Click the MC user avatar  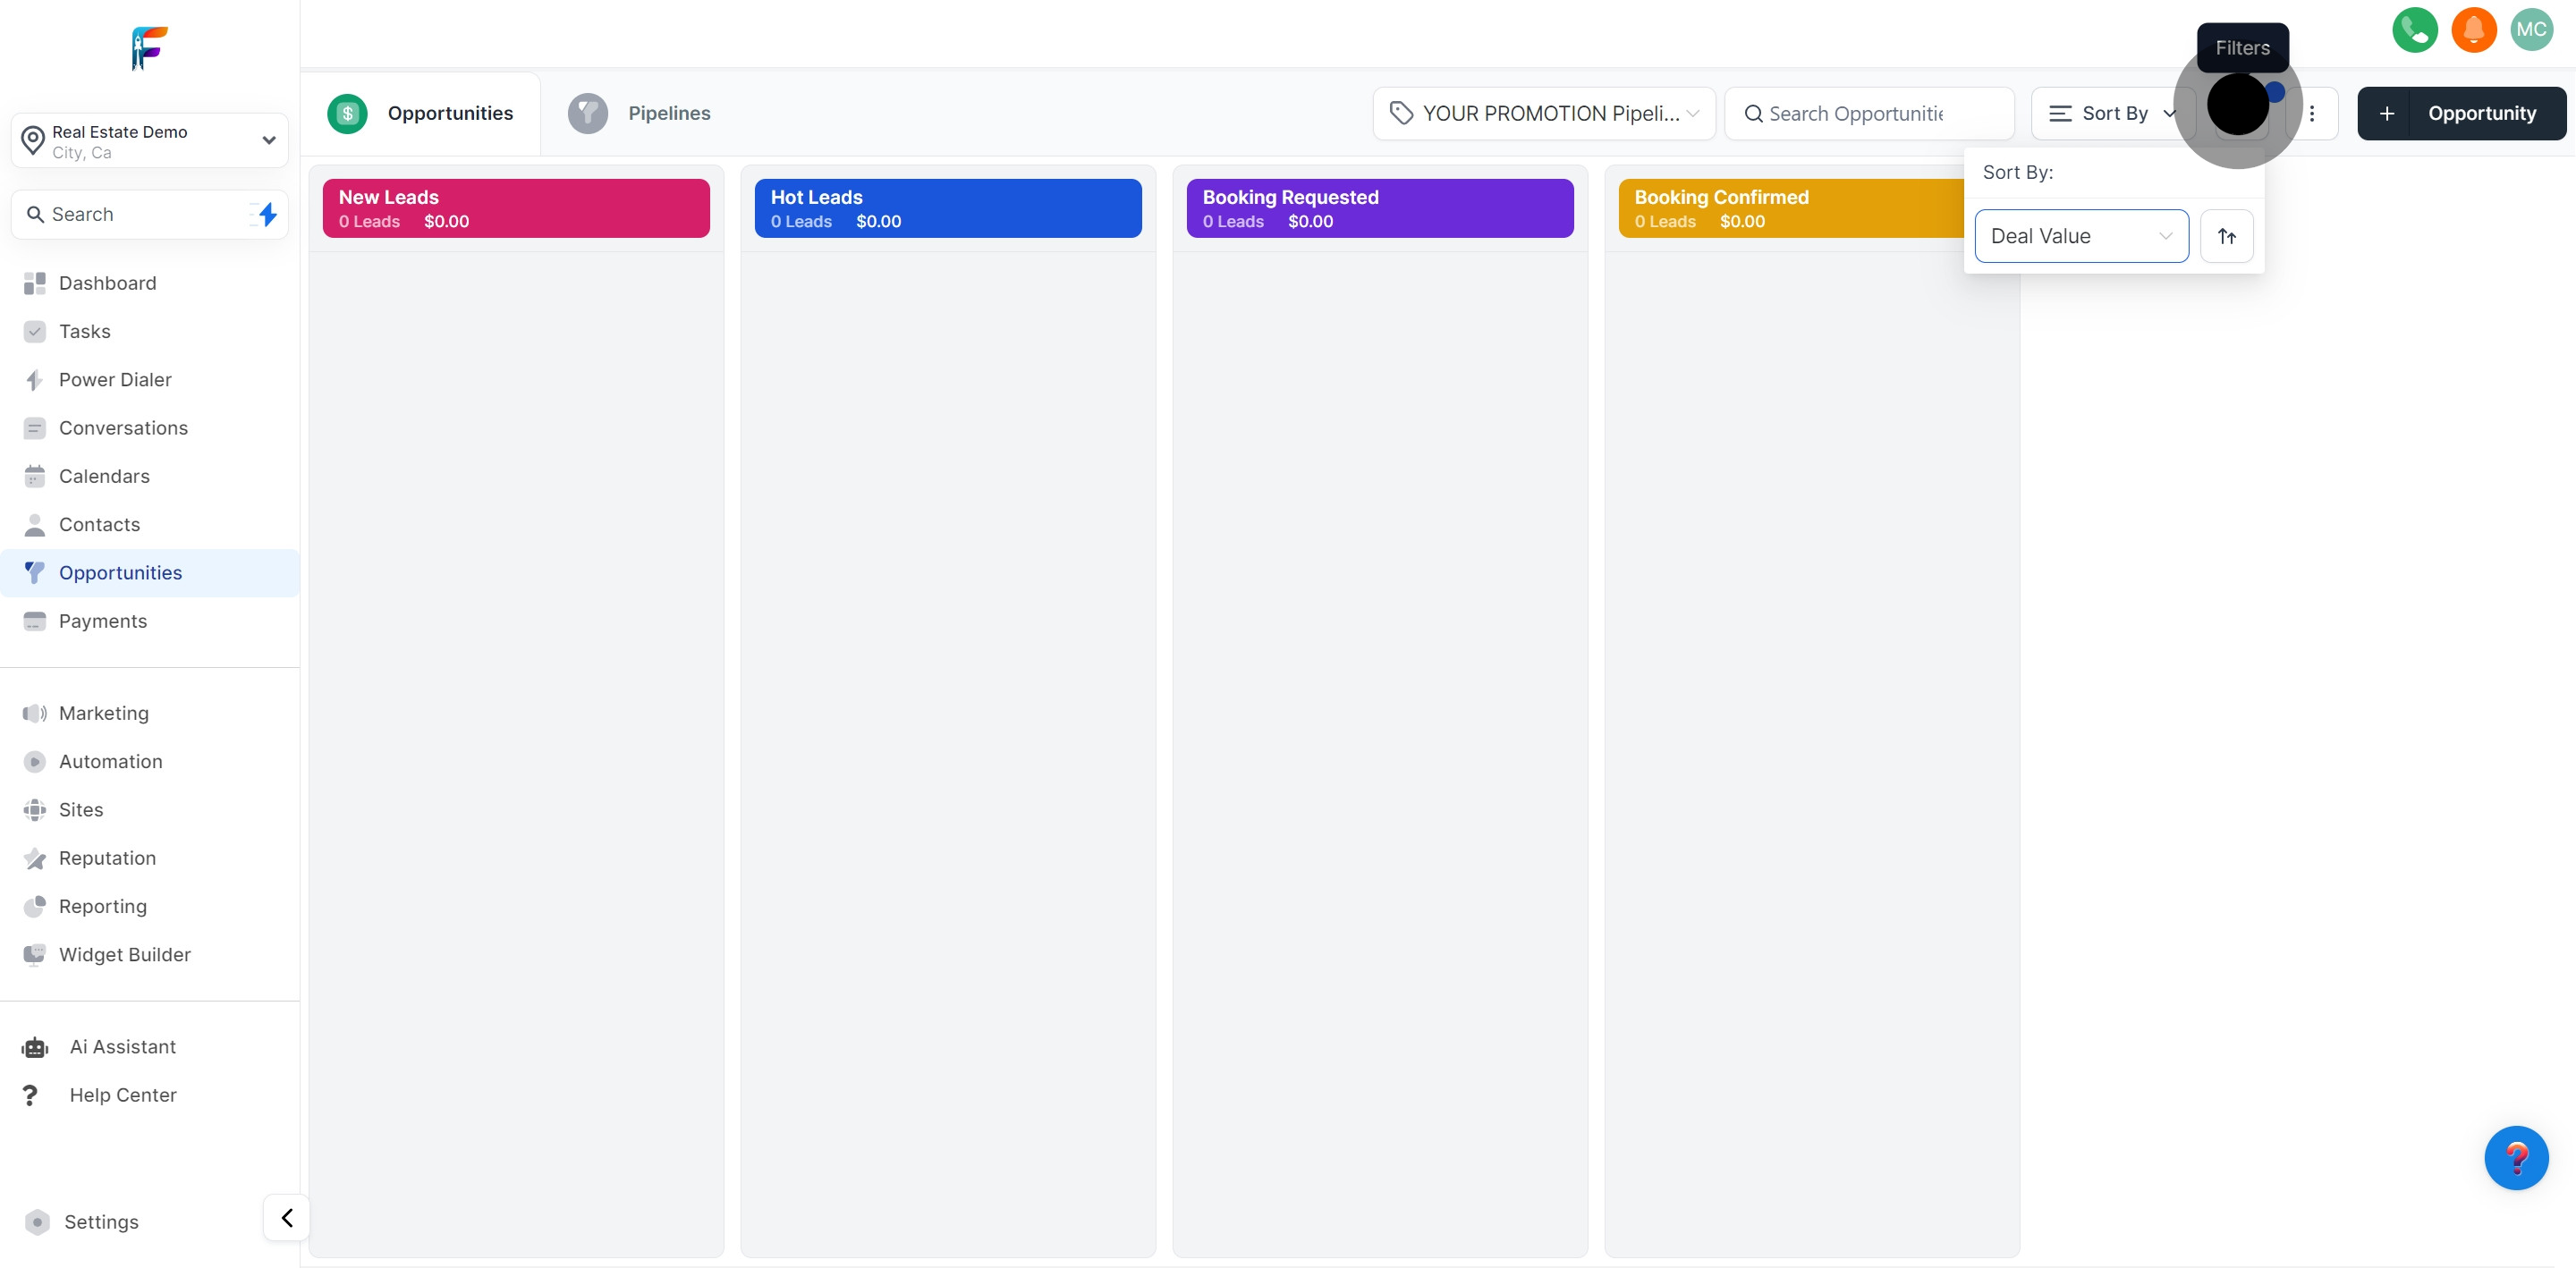2531,30
